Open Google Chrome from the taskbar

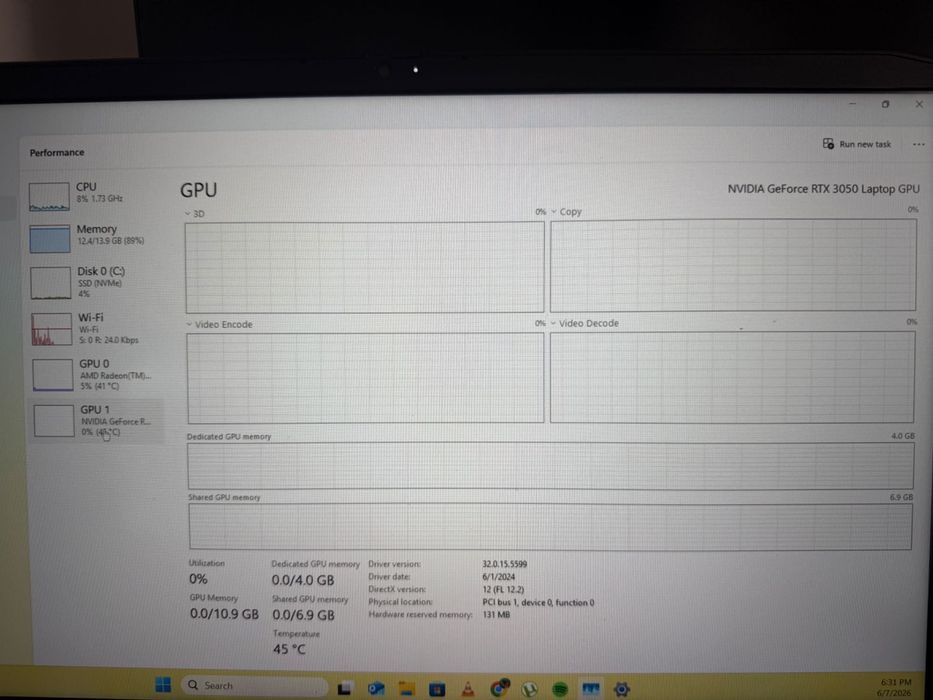(499, 689)
